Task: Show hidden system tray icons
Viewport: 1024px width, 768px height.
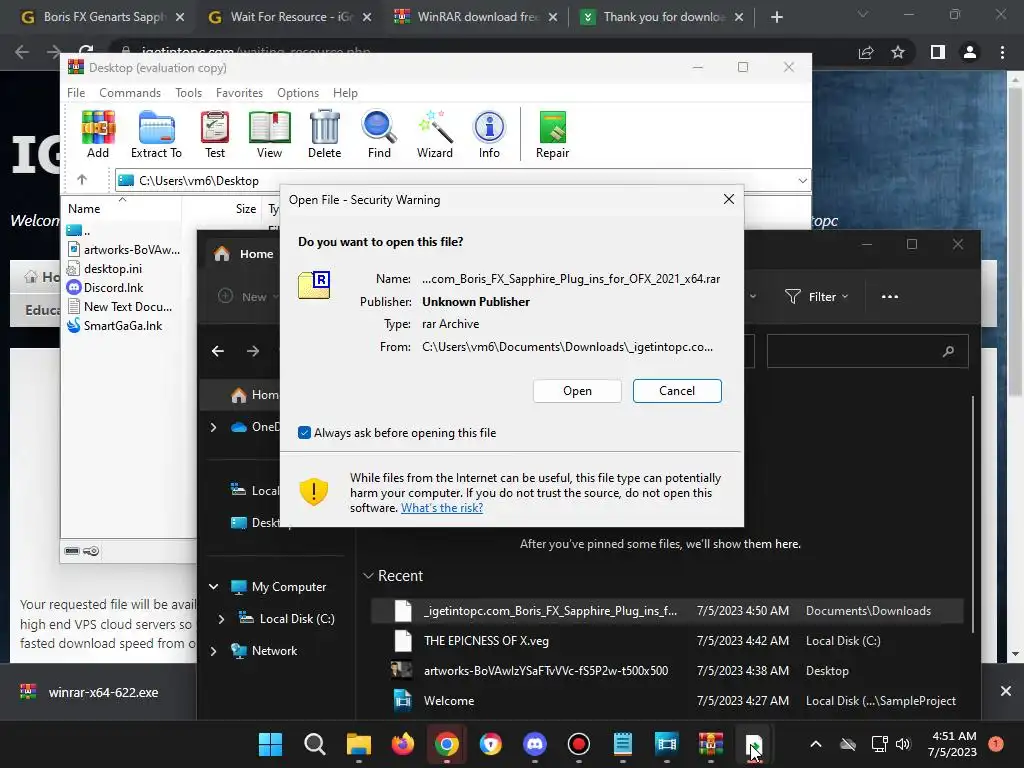Action: (x=816, y=744)
